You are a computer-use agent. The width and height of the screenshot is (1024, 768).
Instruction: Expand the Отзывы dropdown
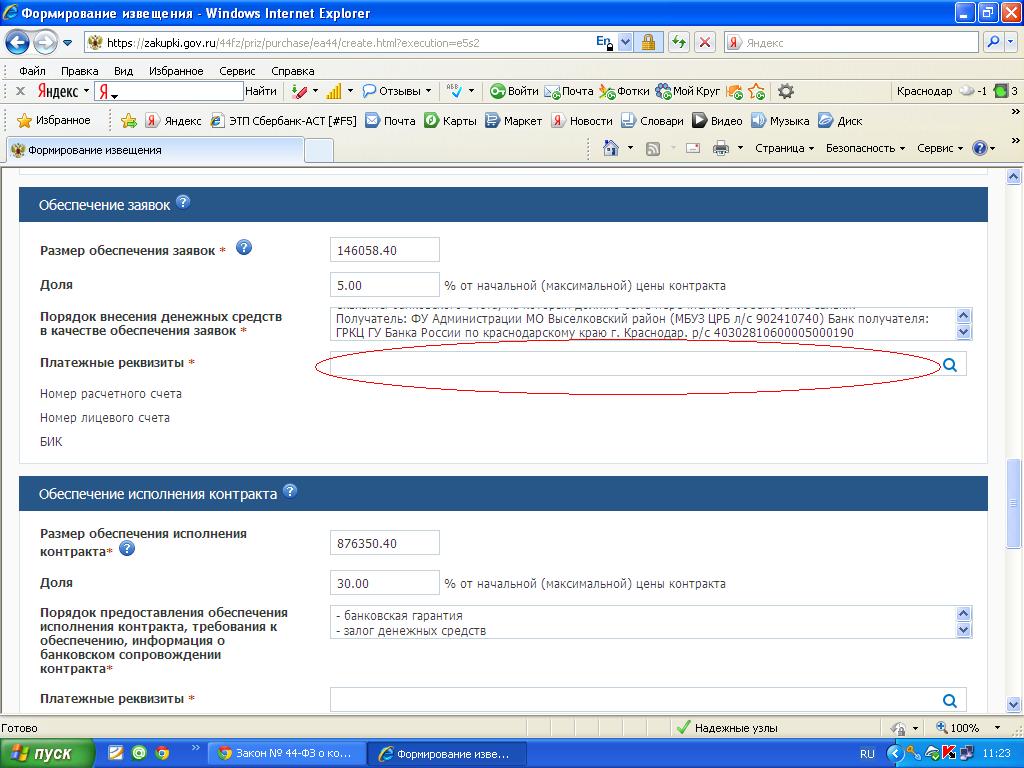click(428, 91)
